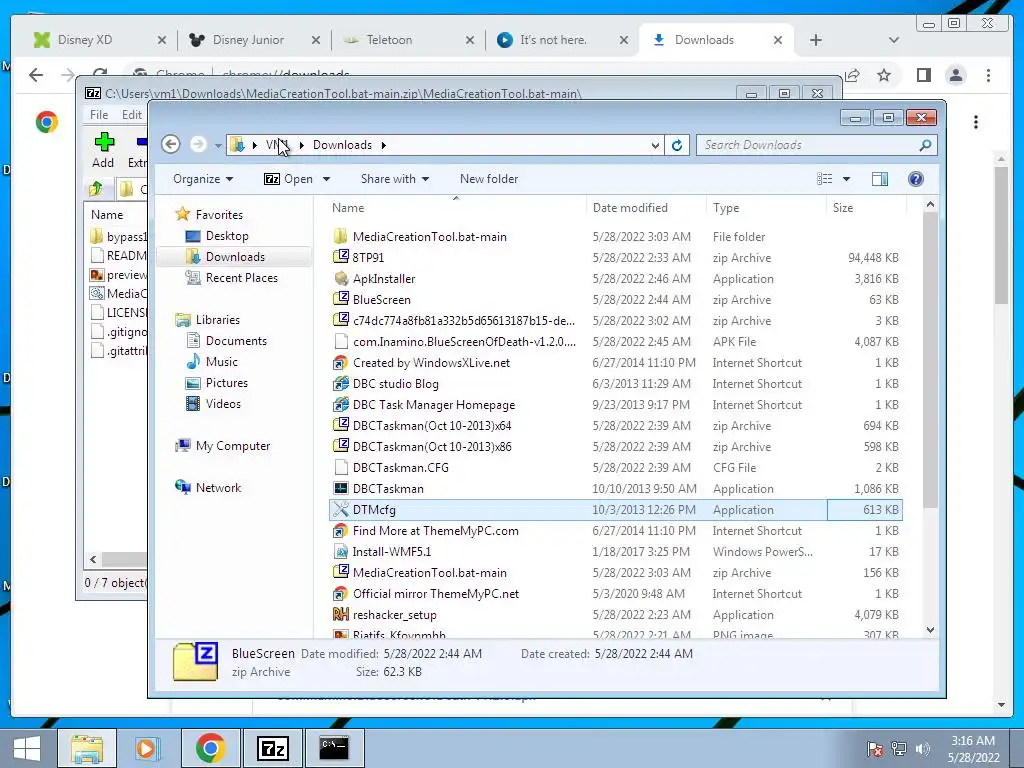Open Explorer help question mark icon

coord(916,179)
